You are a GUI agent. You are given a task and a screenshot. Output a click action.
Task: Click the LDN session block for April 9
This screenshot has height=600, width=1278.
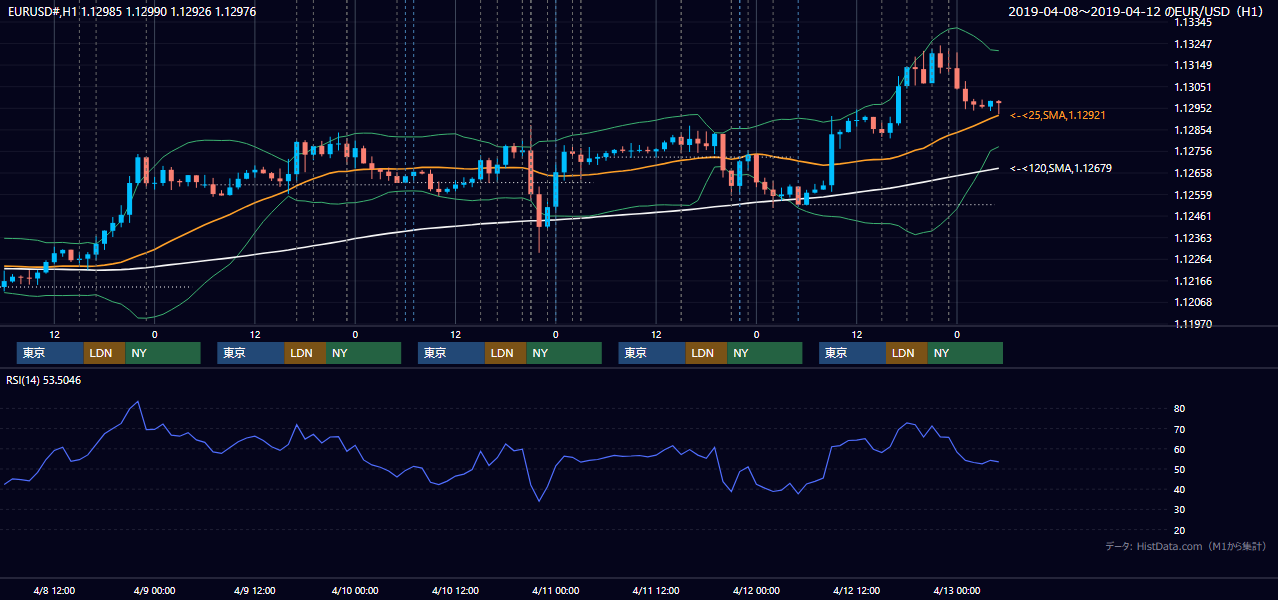pos(305,353)
